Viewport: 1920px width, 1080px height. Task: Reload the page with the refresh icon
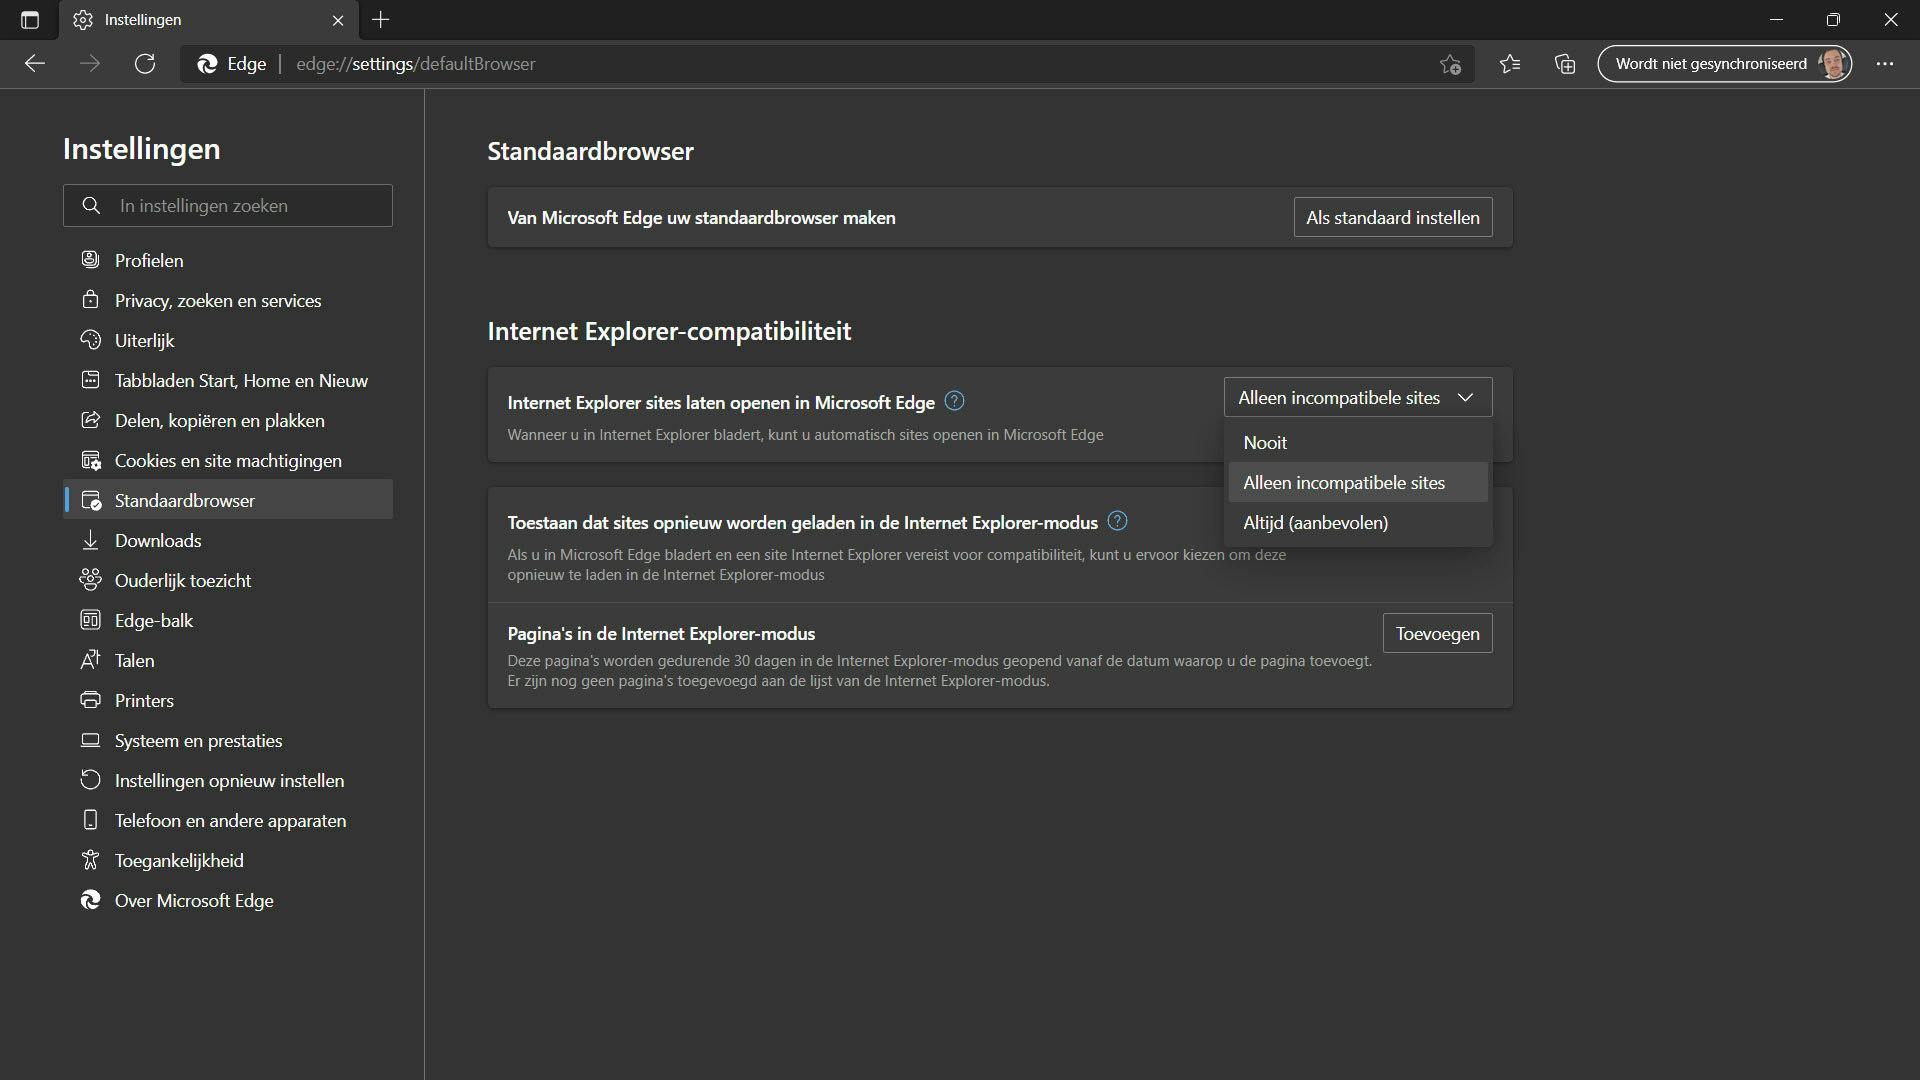[x=145, y=64]
